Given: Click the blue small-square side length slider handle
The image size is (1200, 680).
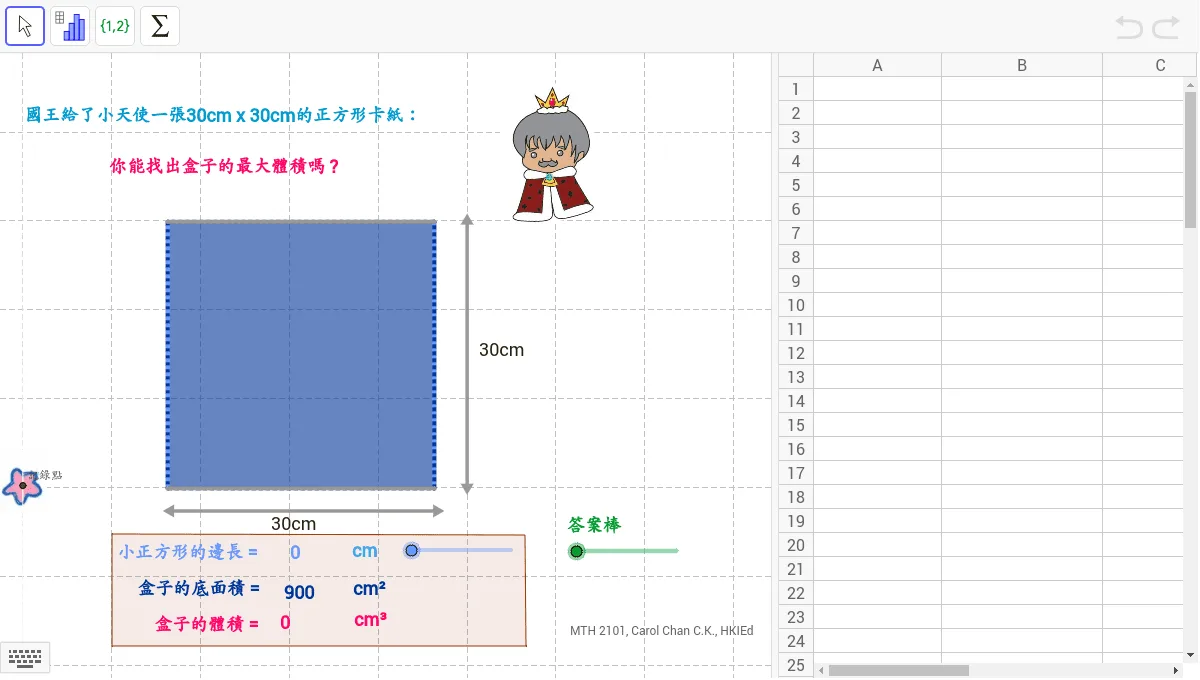Looking at the screenshot, I should click(x=411, y=550).
